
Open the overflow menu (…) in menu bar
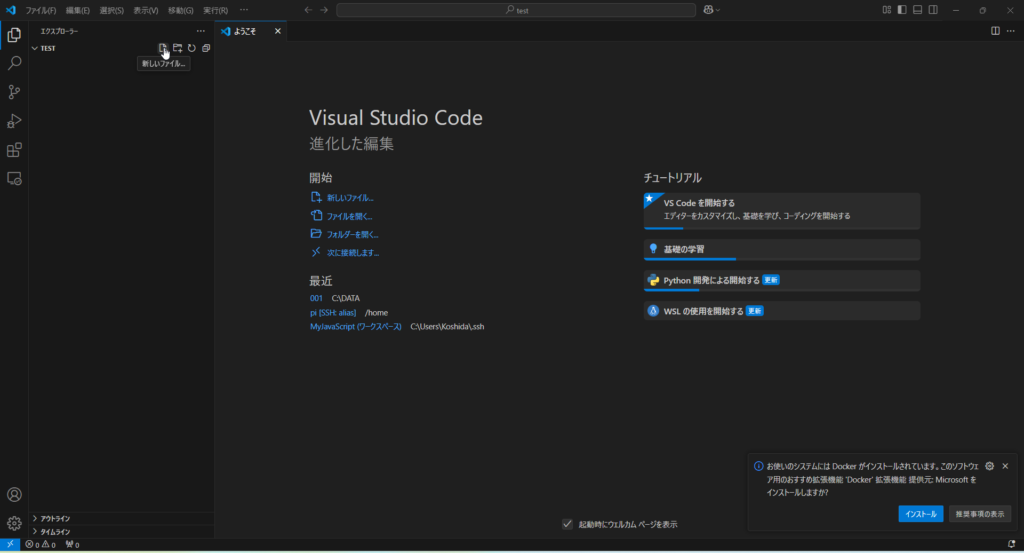(244, 10)
